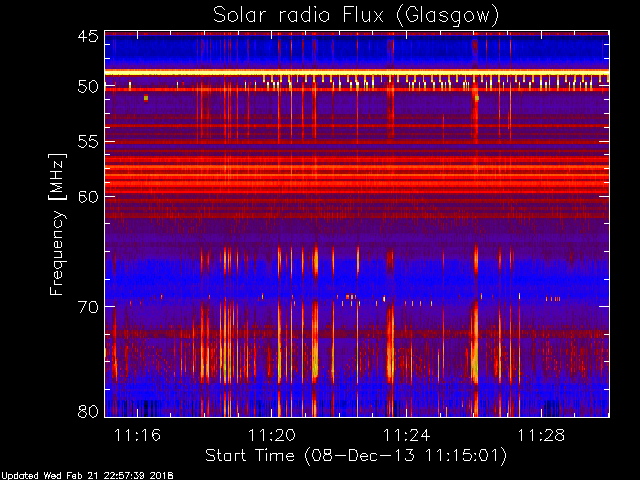
Task: Click the green dot marker near 11:16
Action: (x=146, y=98)
